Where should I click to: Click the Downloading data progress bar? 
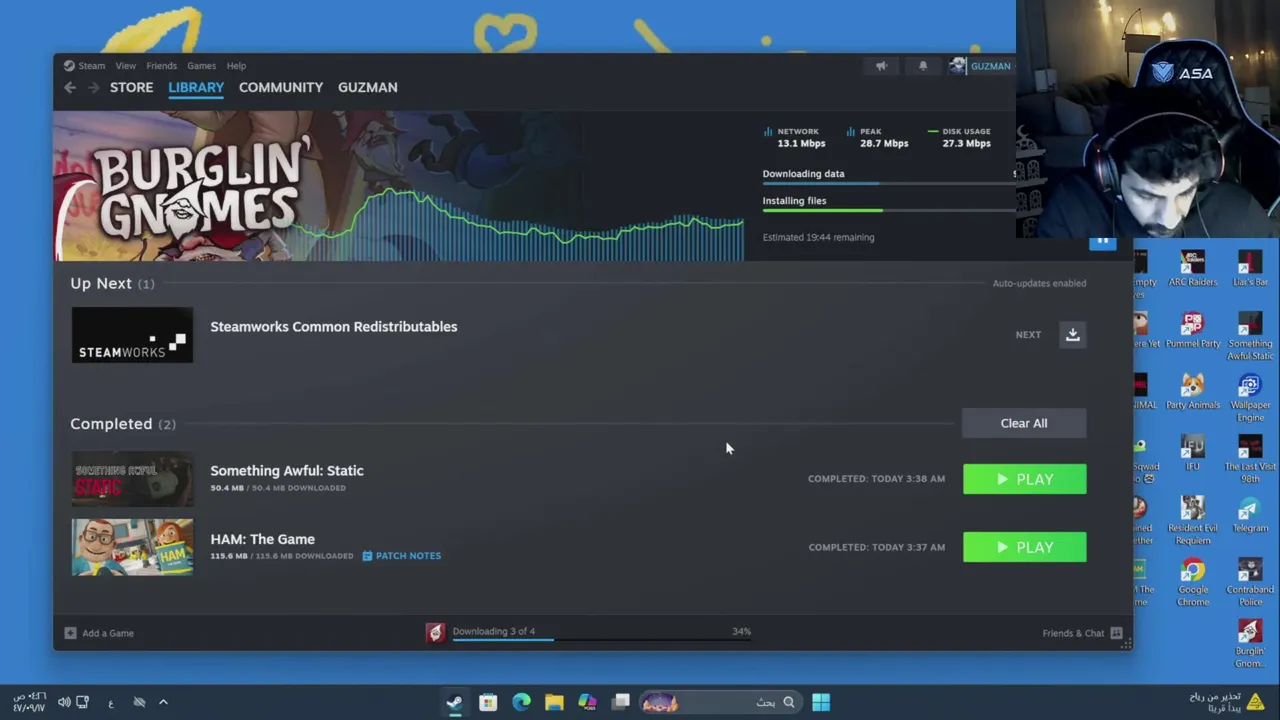889,184
